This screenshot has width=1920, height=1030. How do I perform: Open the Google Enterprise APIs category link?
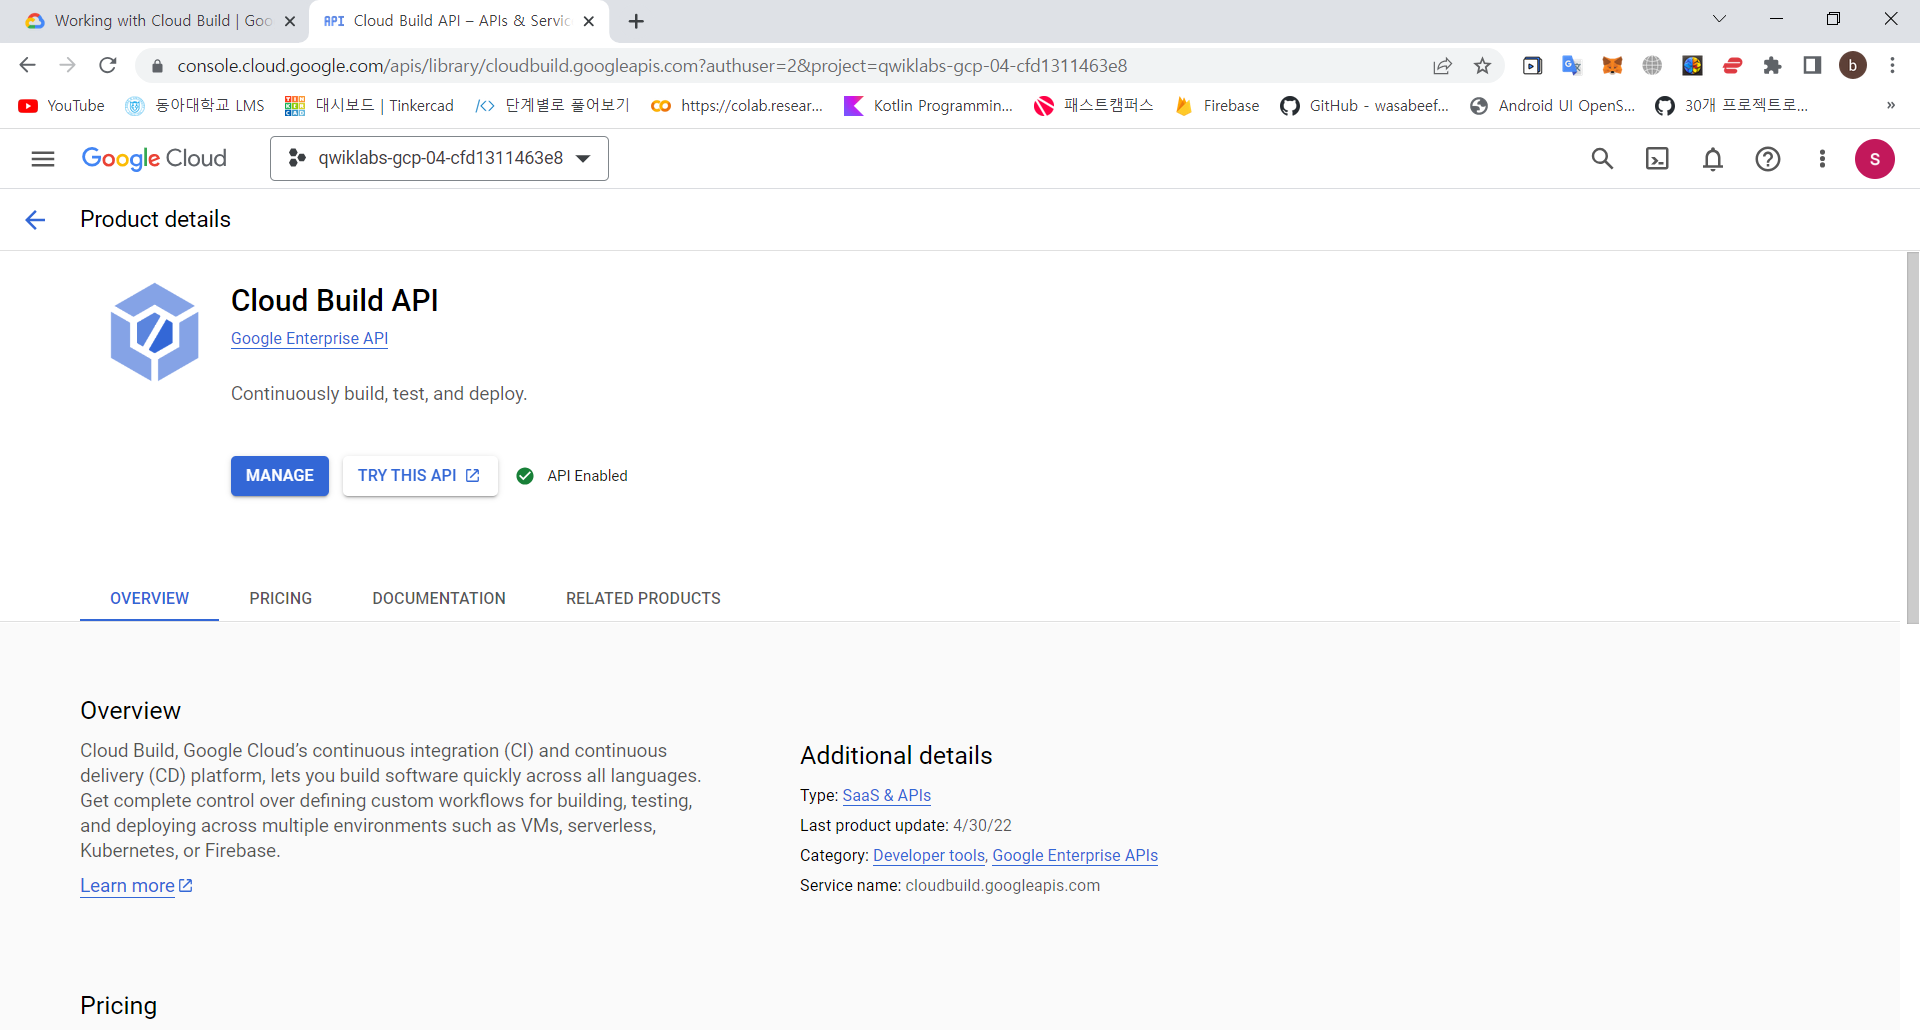[x=1075, y=856]
